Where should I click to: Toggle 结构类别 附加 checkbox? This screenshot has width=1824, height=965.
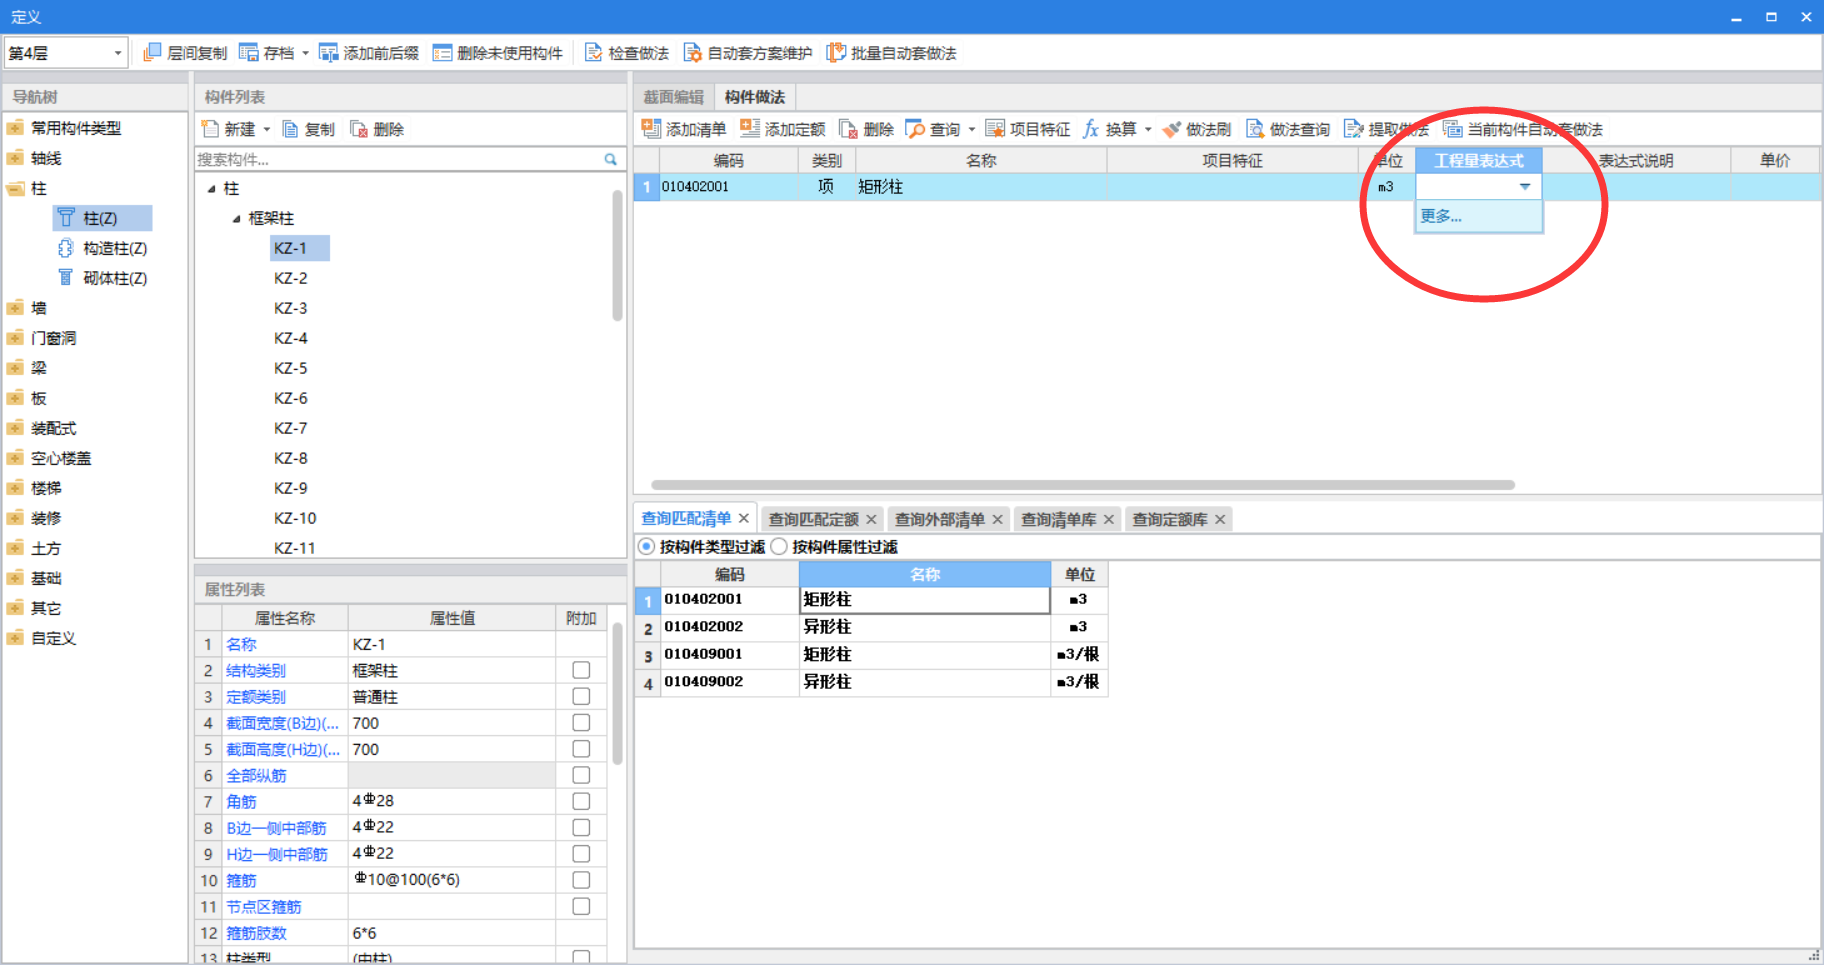tap(581, 670)
